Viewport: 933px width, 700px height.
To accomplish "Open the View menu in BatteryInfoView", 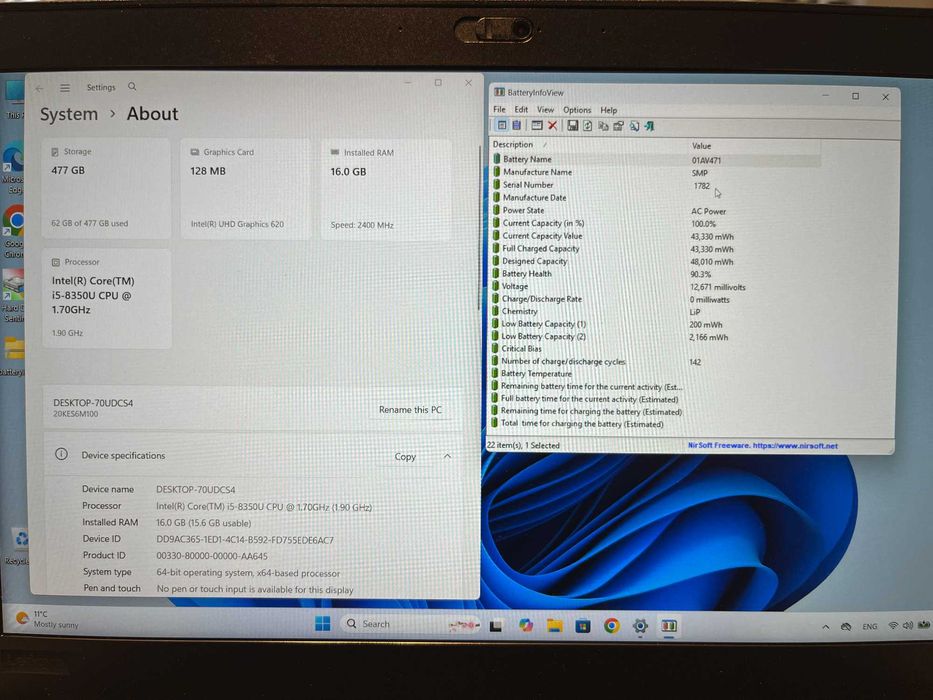I will [x=545, y=110].
